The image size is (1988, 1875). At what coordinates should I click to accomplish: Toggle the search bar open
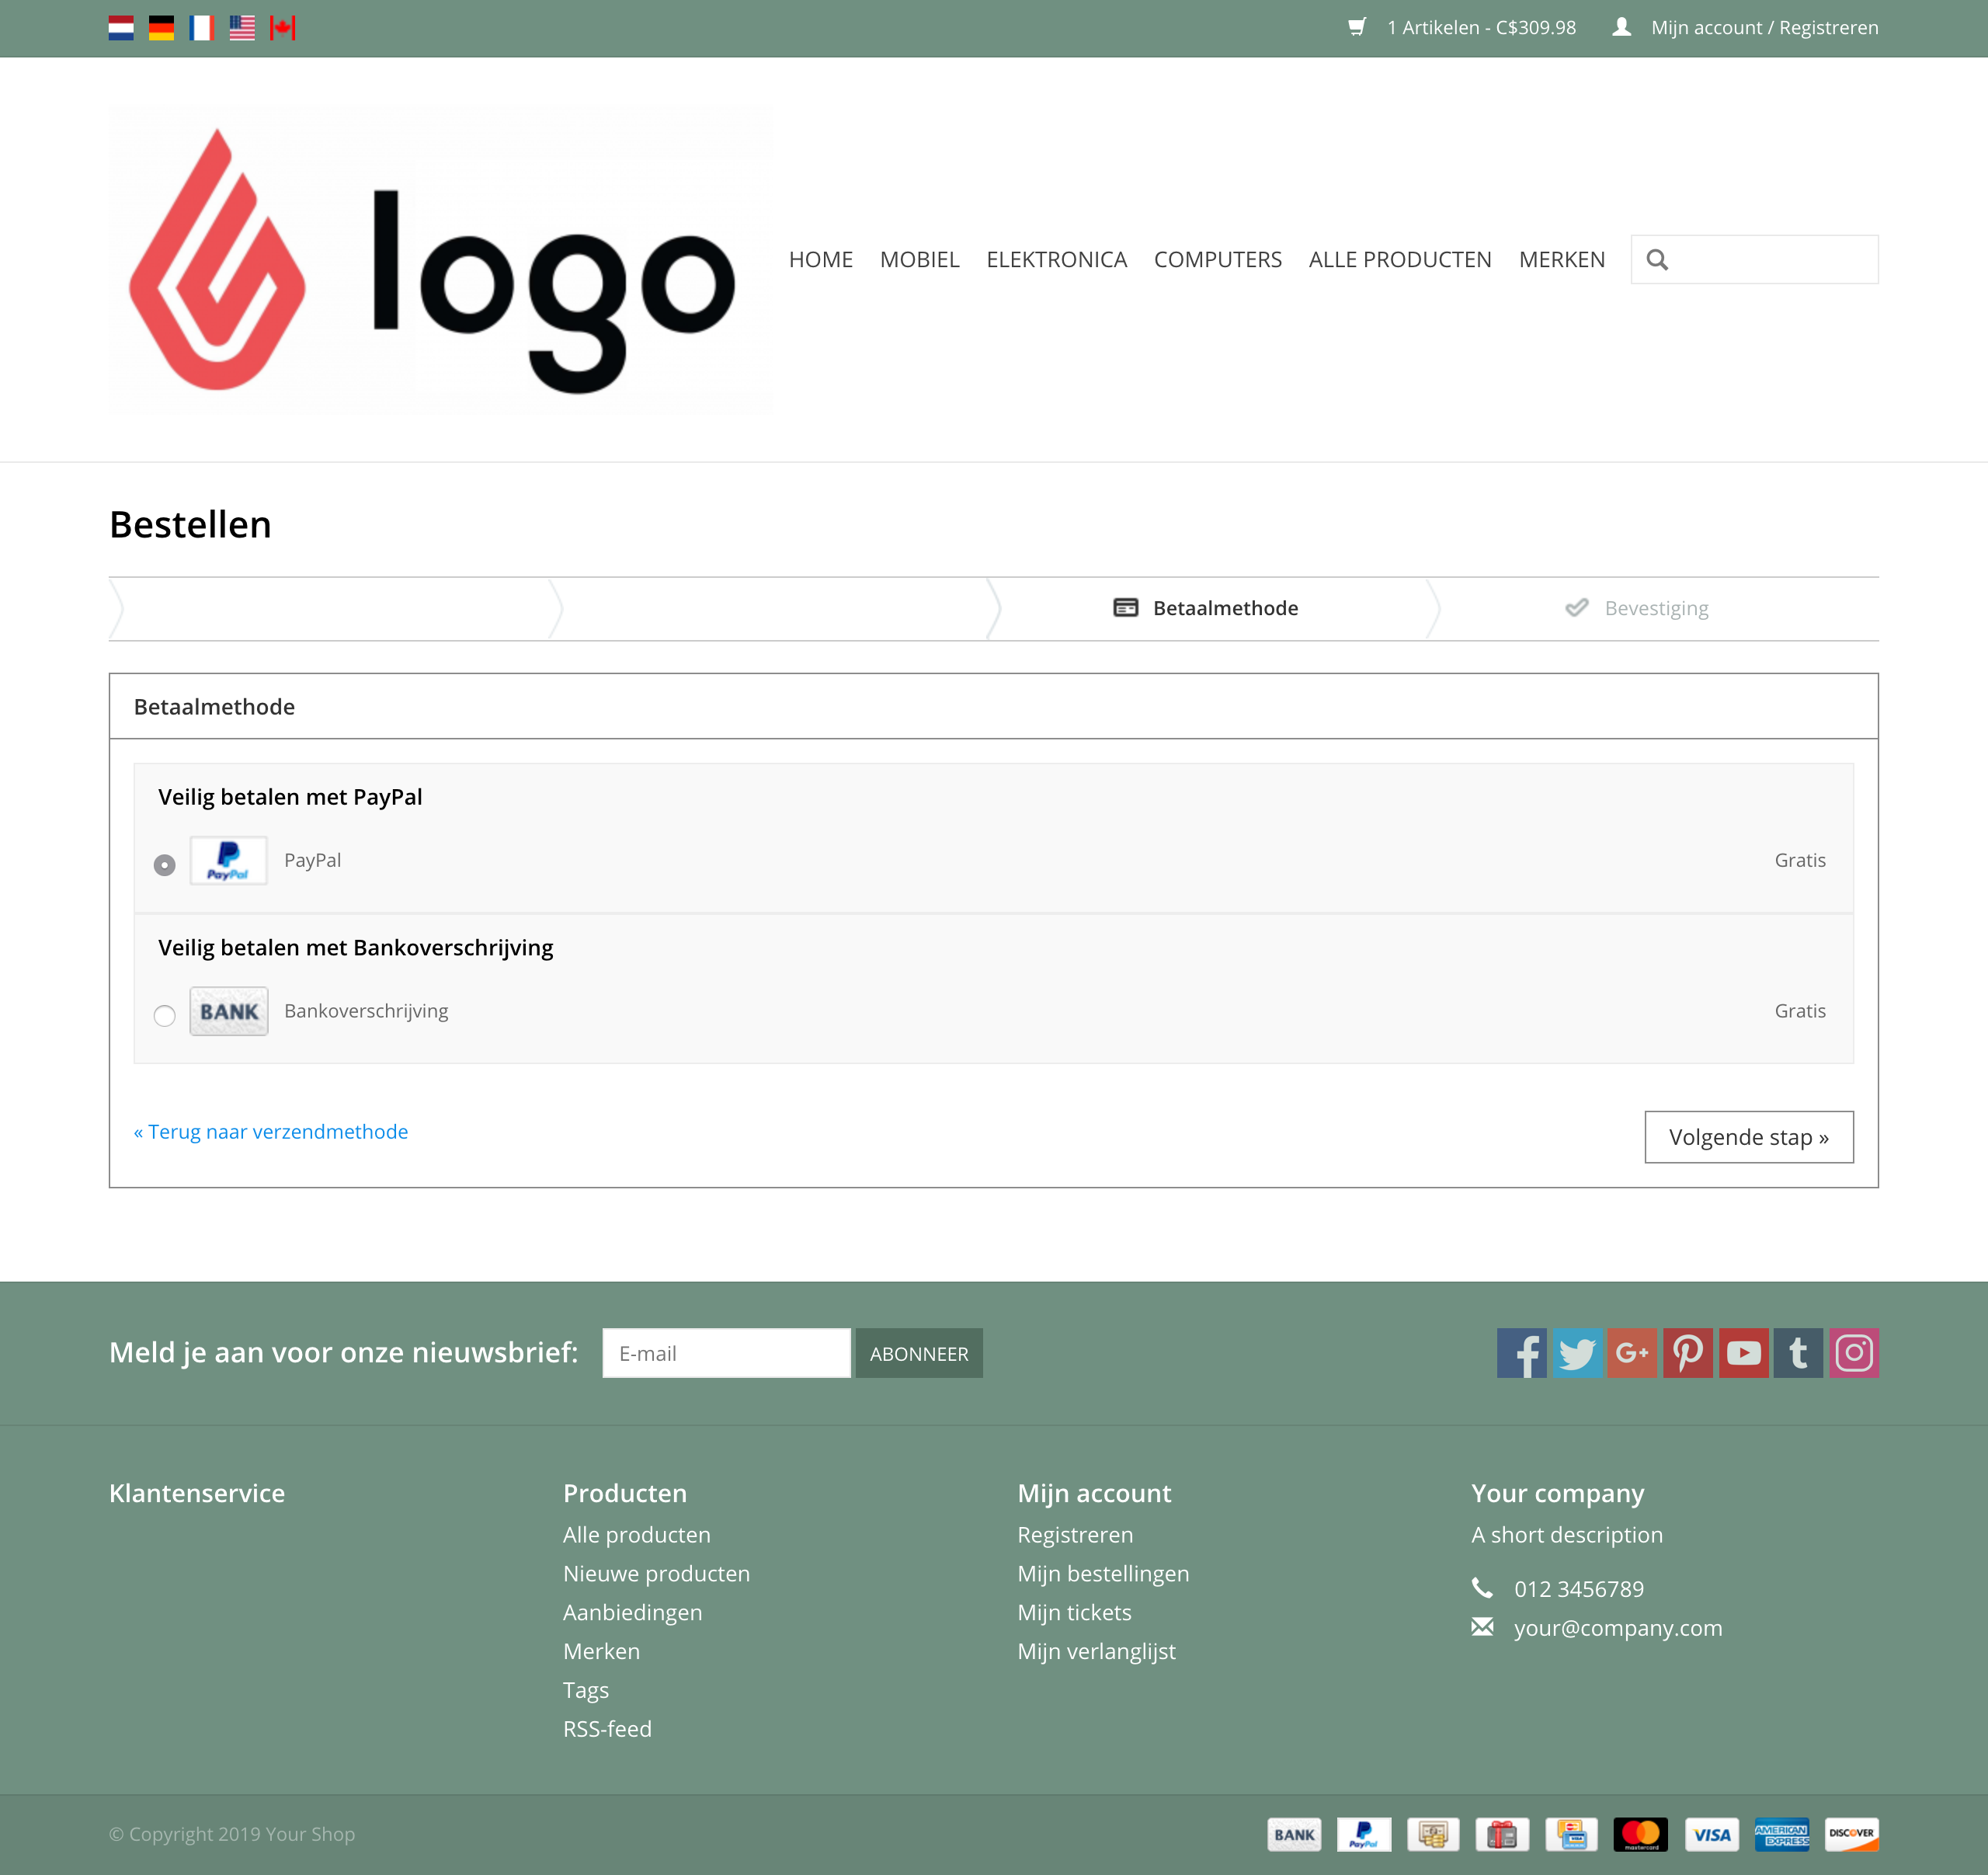1656,259
